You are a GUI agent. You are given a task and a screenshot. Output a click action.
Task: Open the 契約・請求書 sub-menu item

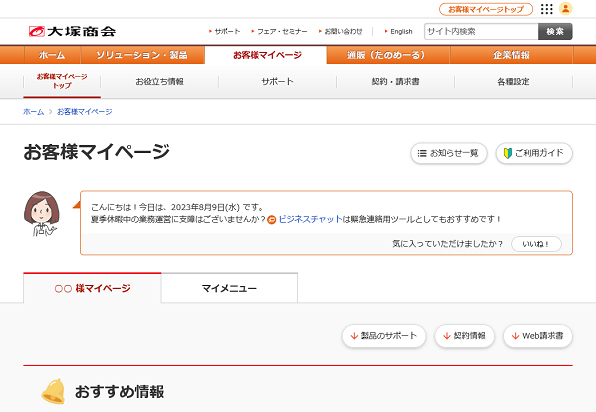395,81
